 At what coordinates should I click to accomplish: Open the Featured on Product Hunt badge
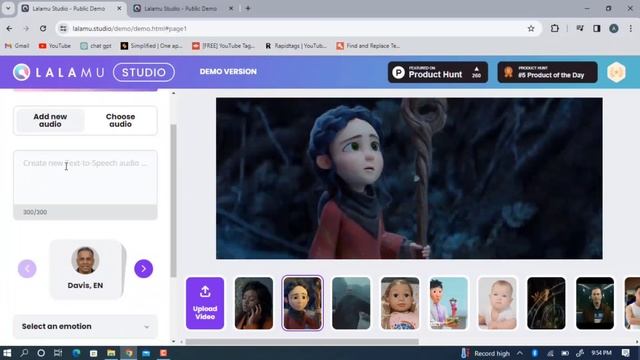[438, 72]
